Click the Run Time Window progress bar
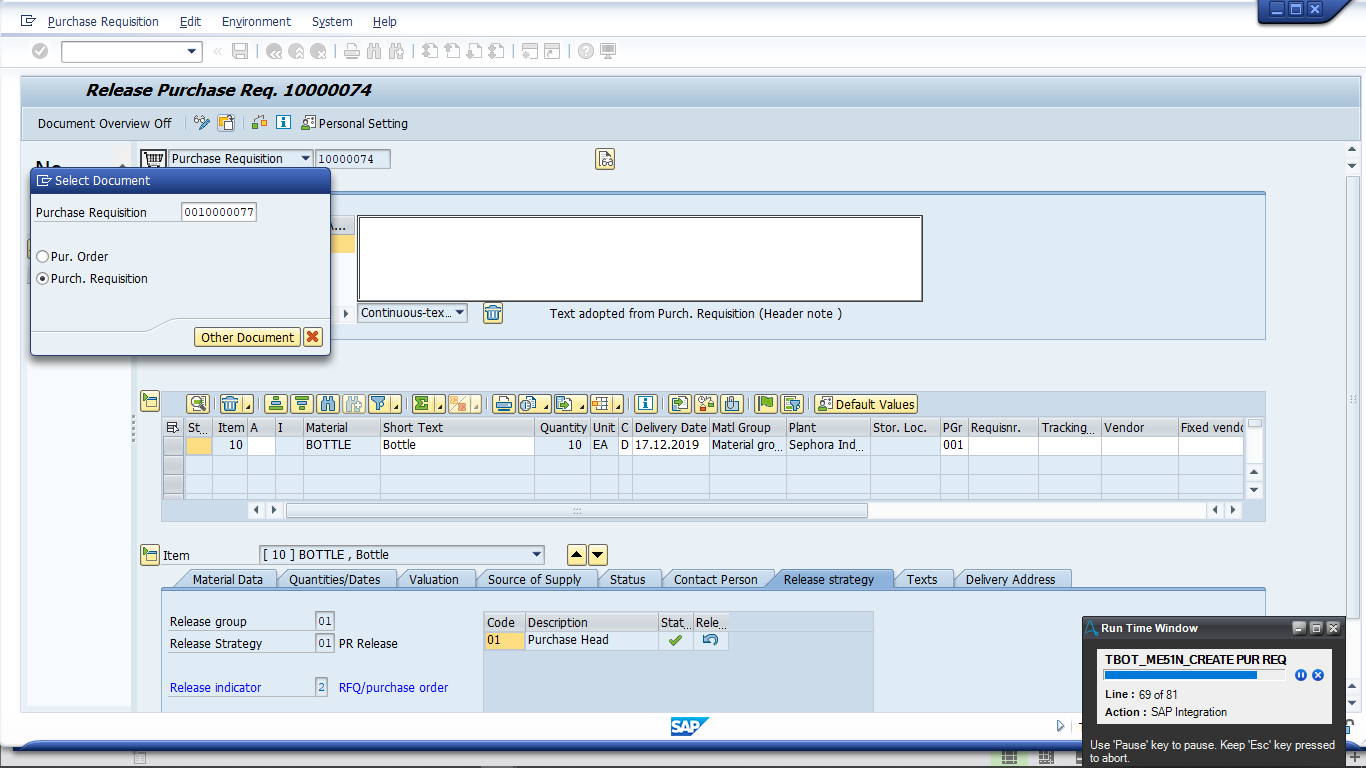1366x768 pixels. [x=1194, y=675]
